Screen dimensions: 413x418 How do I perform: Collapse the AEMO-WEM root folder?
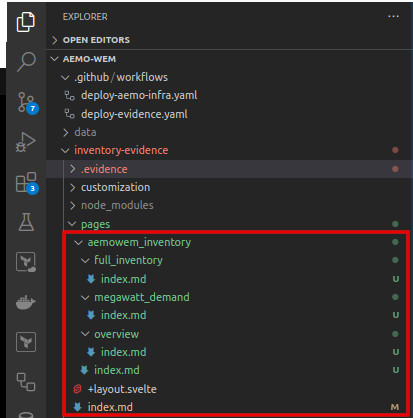point(55,59)
